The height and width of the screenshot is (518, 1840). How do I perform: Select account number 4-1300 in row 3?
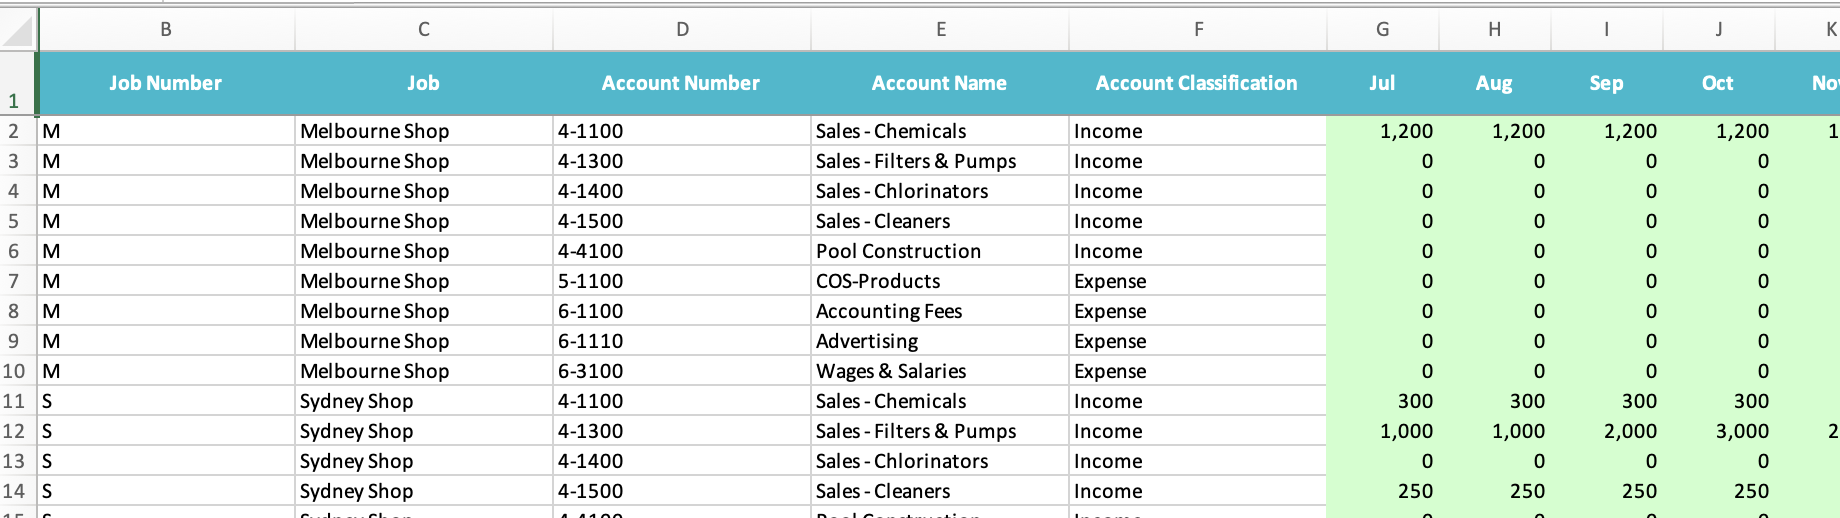click(682, 161)
